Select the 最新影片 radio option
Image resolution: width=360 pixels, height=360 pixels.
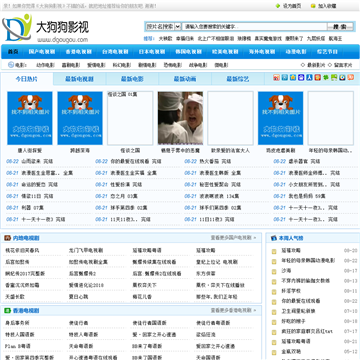[x=303, y=65]
